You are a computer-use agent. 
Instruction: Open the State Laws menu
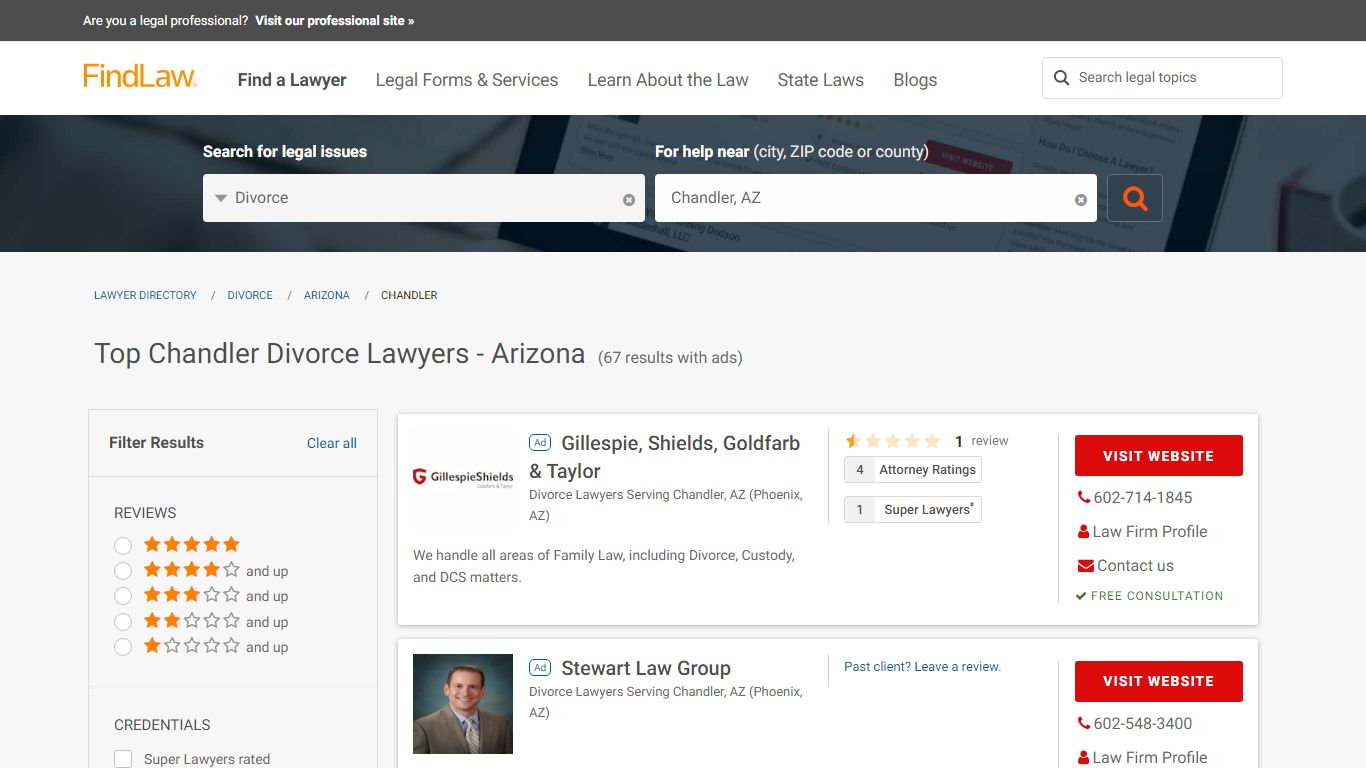[821, 80]
